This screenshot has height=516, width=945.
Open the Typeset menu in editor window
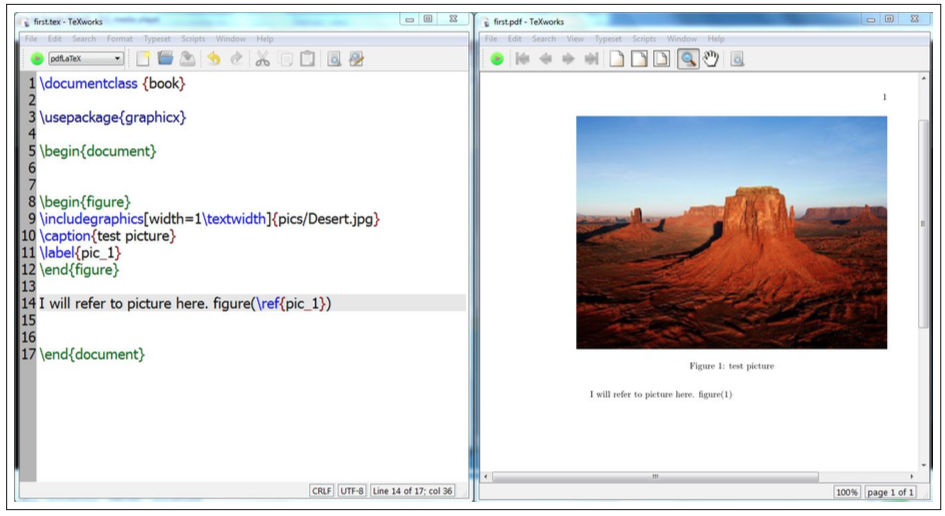[157, 39]
